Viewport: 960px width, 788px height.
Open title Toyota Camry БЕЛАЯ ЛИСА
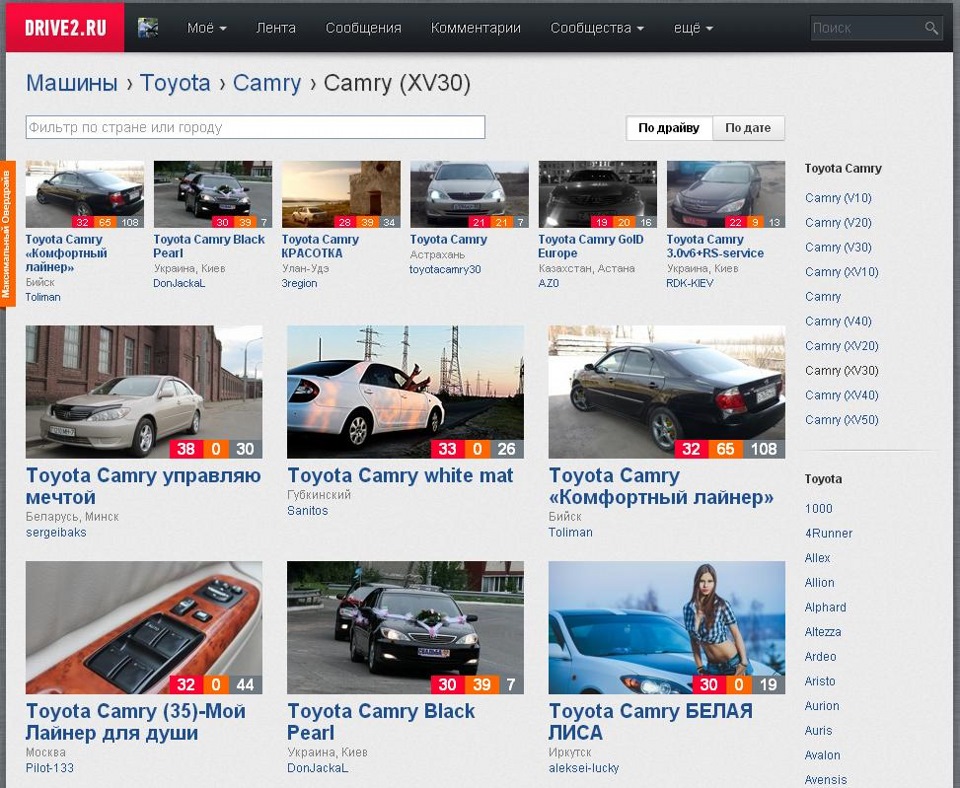pos(651,722)
